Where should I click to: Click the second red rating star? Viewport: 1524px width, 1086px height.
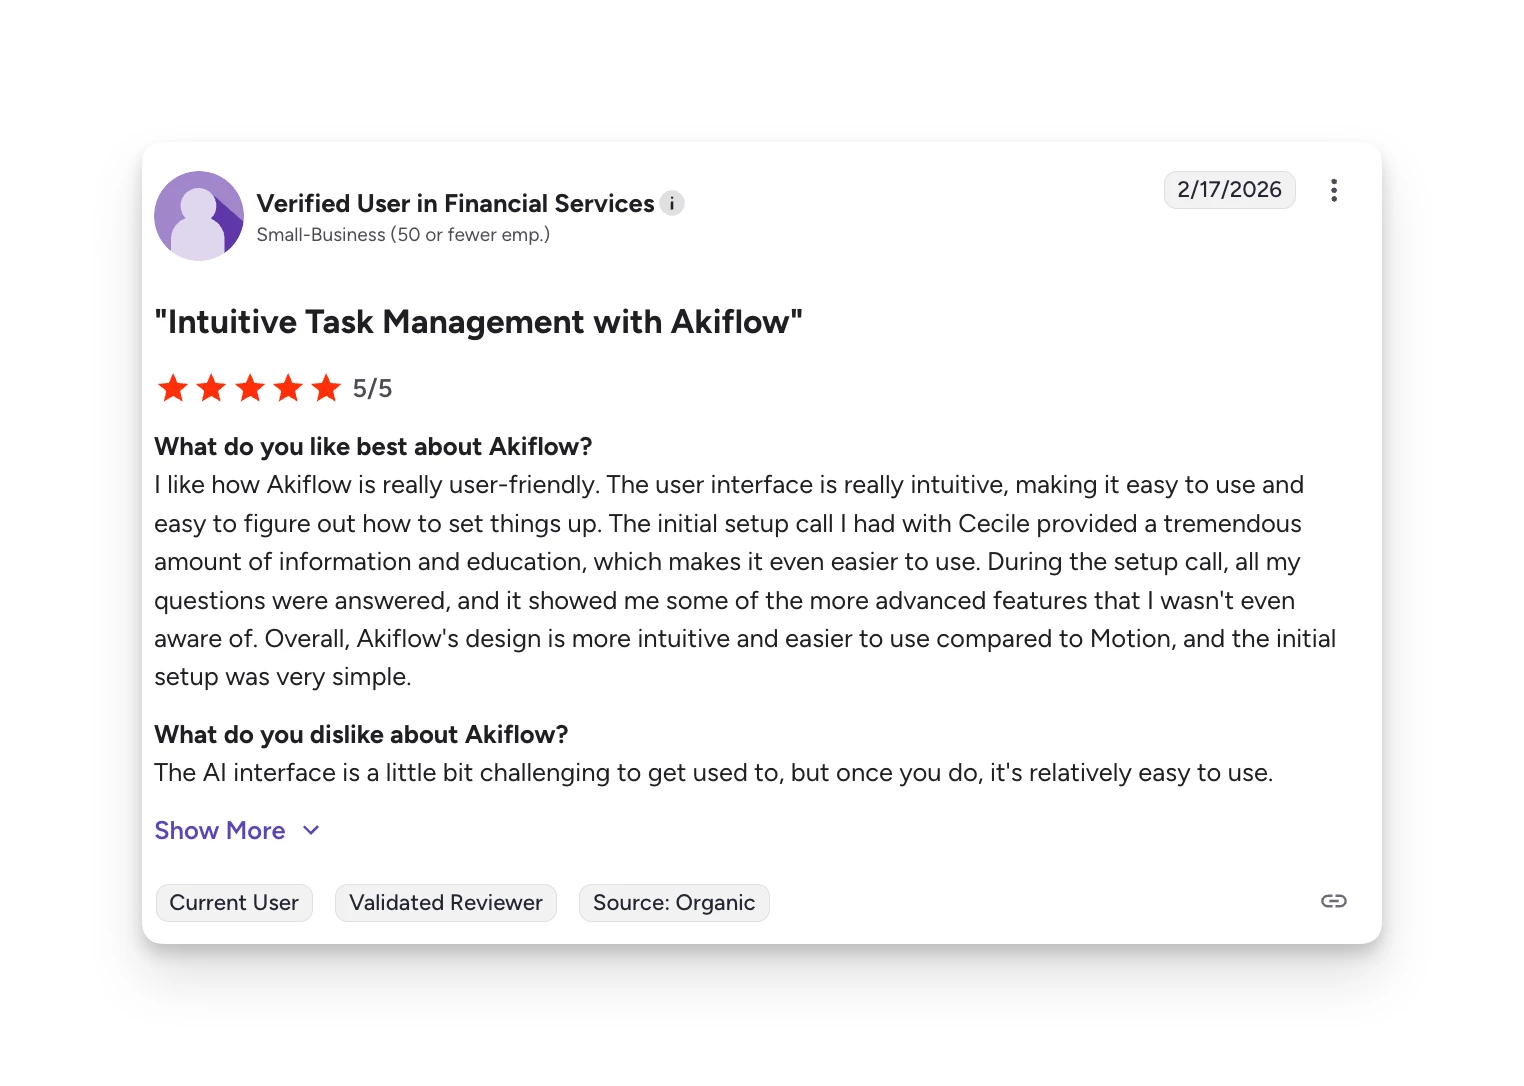click(x=211, y=388)
